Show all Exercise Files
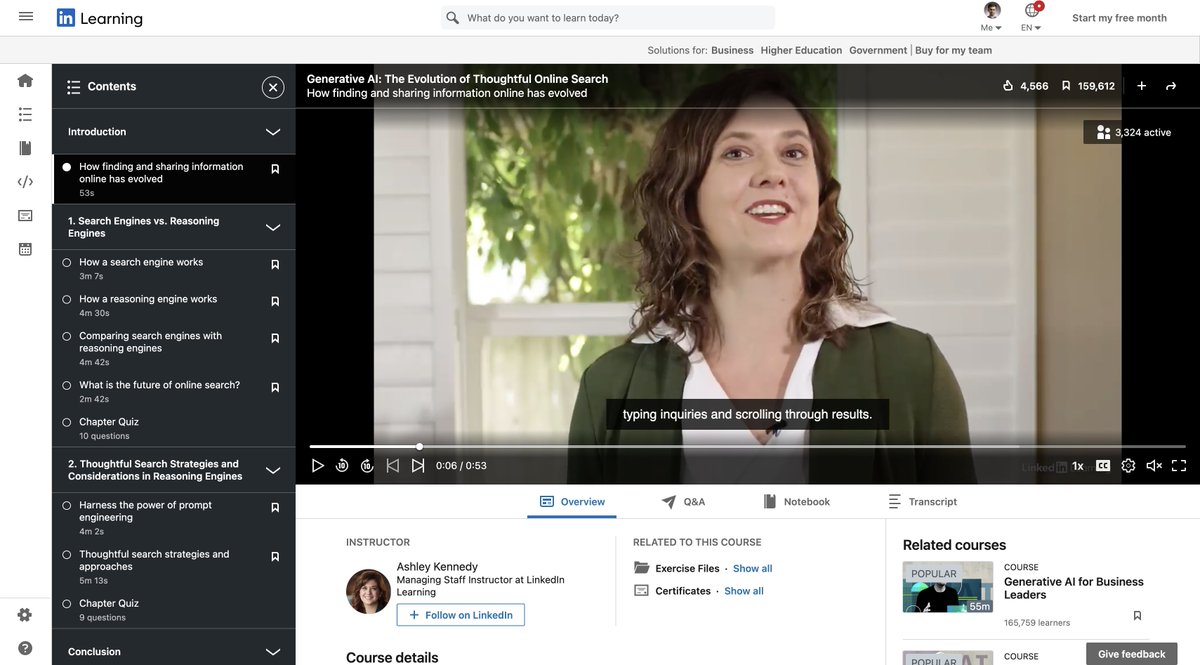Viewport: 1200px width, 665px height. click(753, 569)
